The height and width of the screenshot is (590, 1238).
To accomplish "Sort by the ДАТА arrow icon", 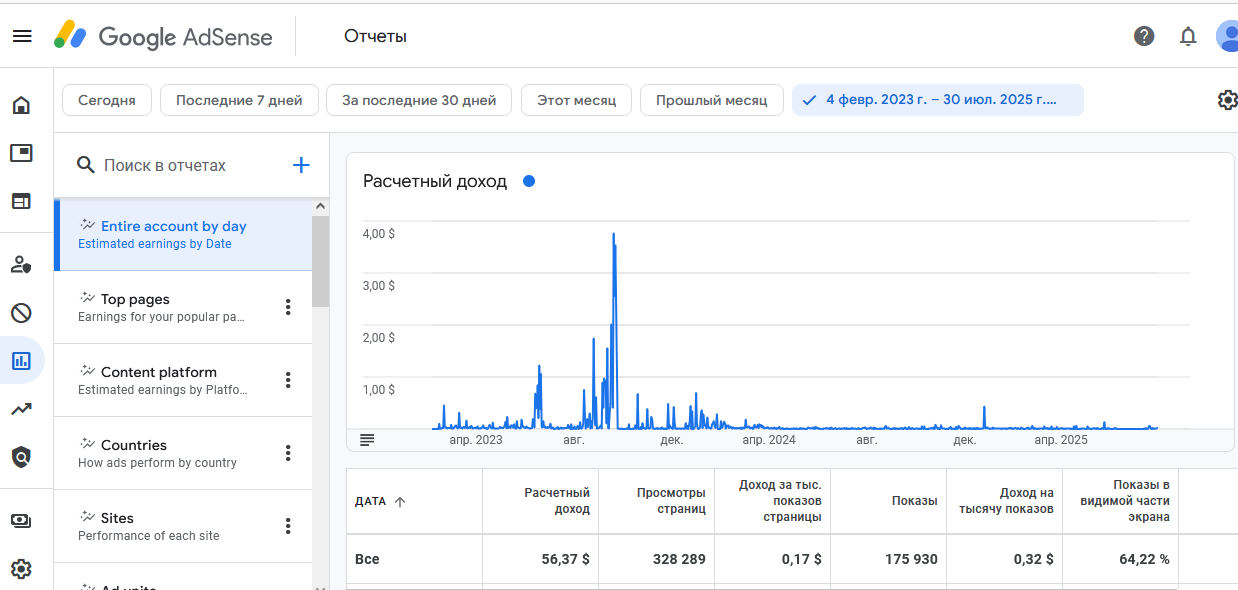I will tap(400, 502).
